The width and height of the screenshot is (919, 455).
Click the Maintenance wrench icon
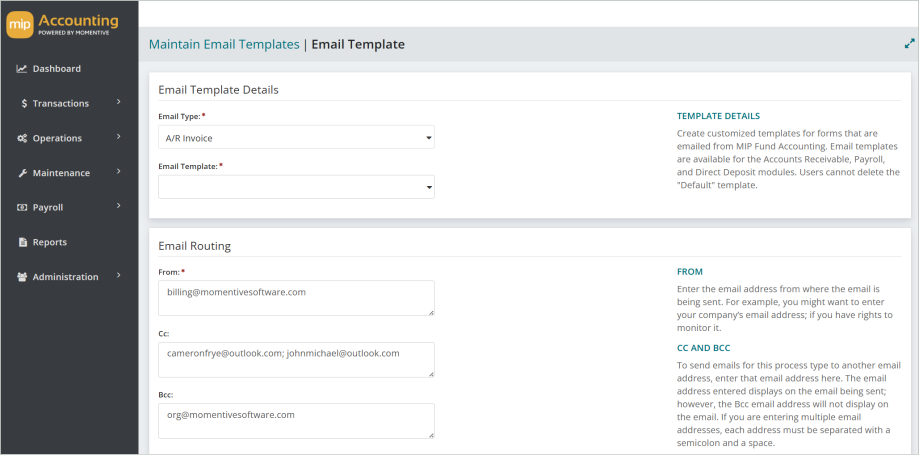pos(22,173)
